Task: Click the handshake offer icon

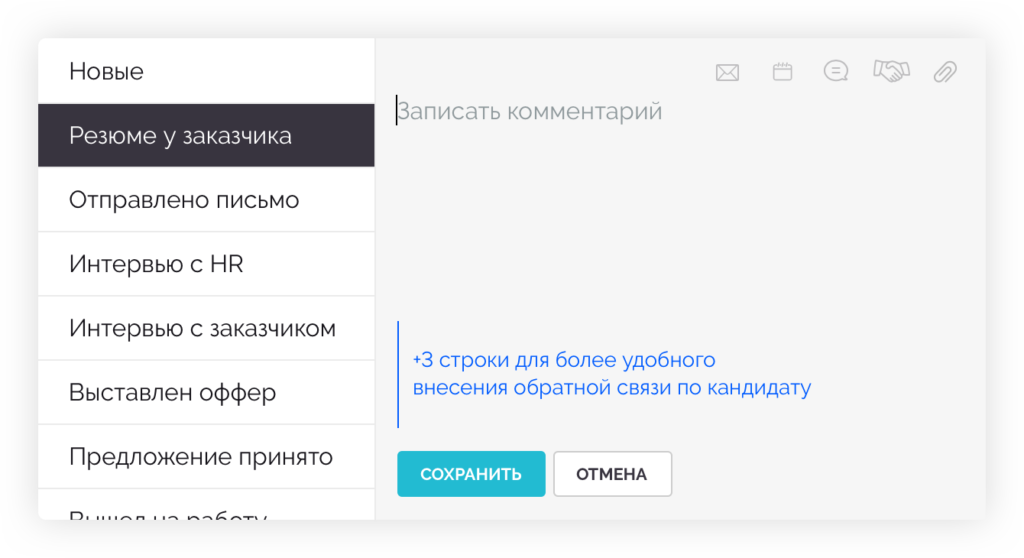Action: coord(890,70)
